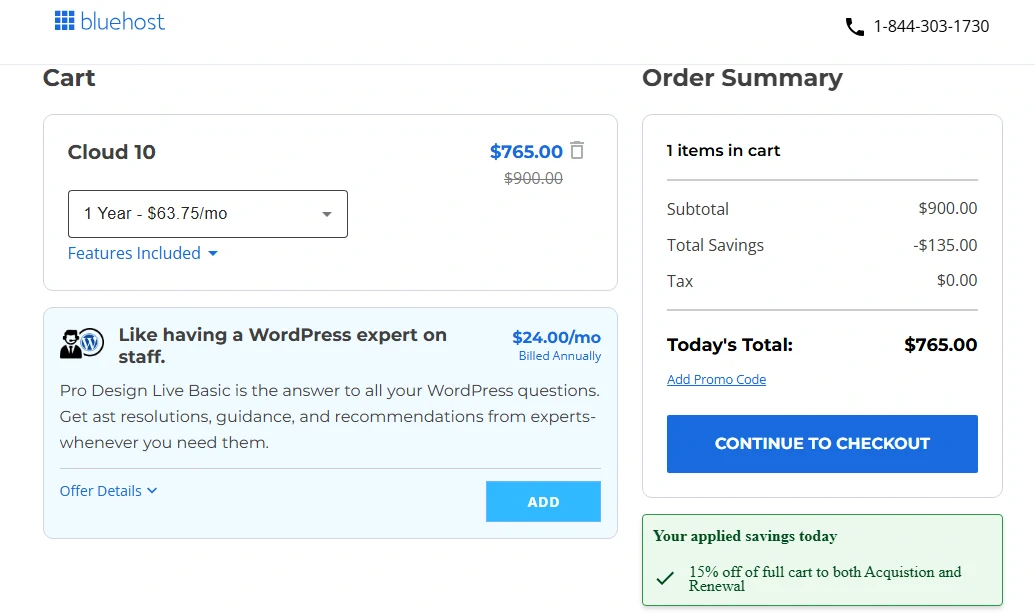Click the Subtotal label

[698, 209]
